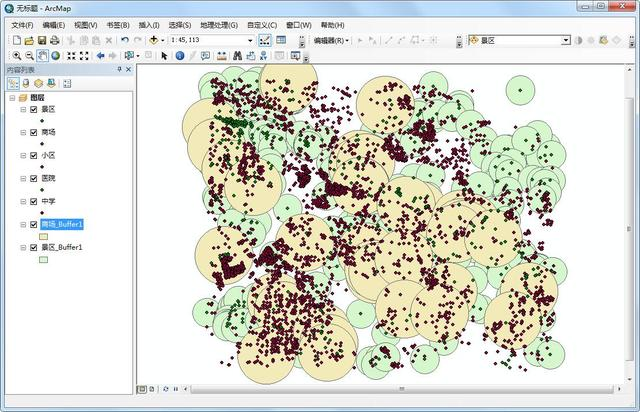
Task: Switch to List By Selection view
Action: coord(51,83)
